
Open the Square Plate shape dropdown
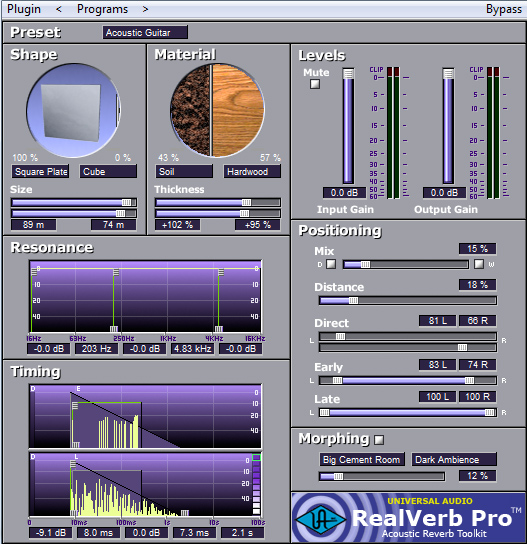coord(40,171)
